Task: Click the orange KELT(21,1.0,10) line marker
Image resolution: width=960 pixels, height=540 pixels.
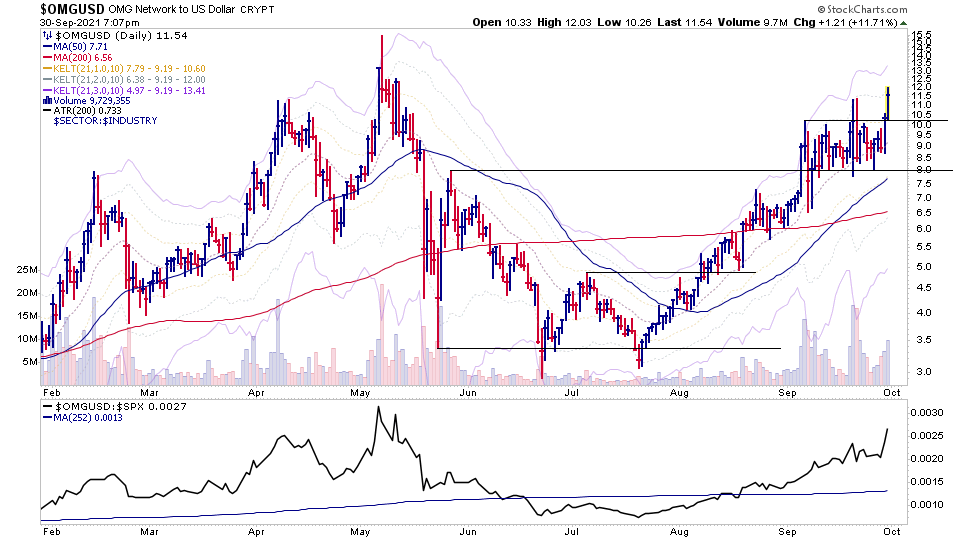Action: tap(47, 69)
